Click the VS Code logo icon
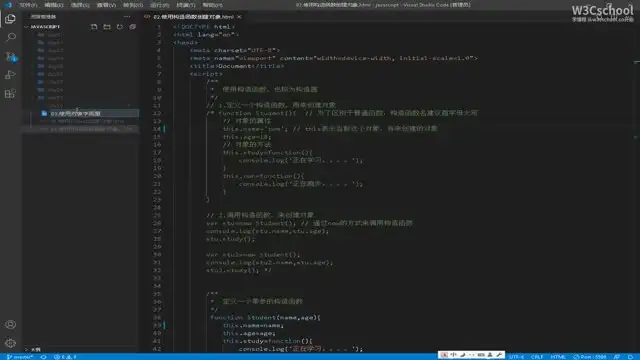The width and height of the screenshot is (640, 360). point(8,5)
